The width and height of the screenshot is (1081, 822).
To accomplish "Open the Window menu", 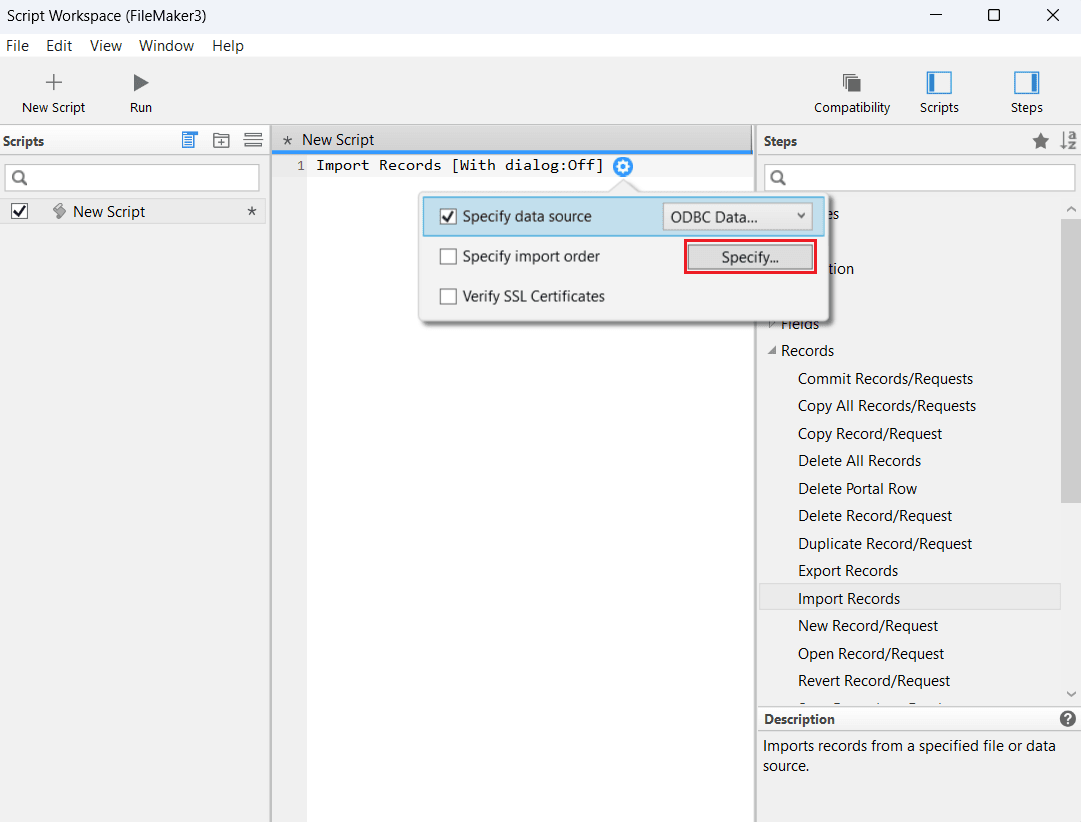I will click(x=166, y=46).
